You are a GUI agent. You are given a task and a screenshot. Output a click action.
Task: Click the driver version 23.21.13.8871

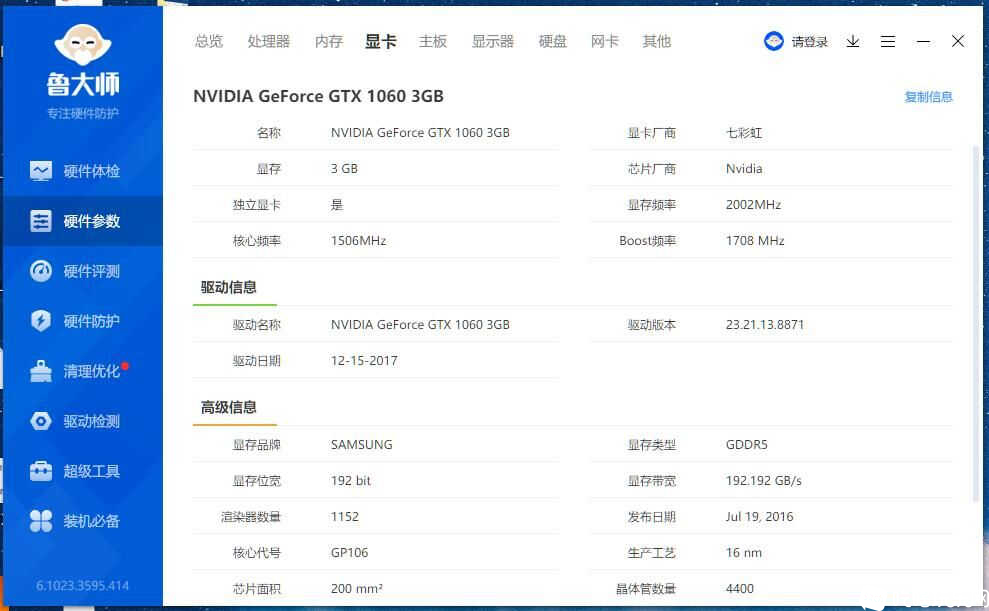(764, 325)
